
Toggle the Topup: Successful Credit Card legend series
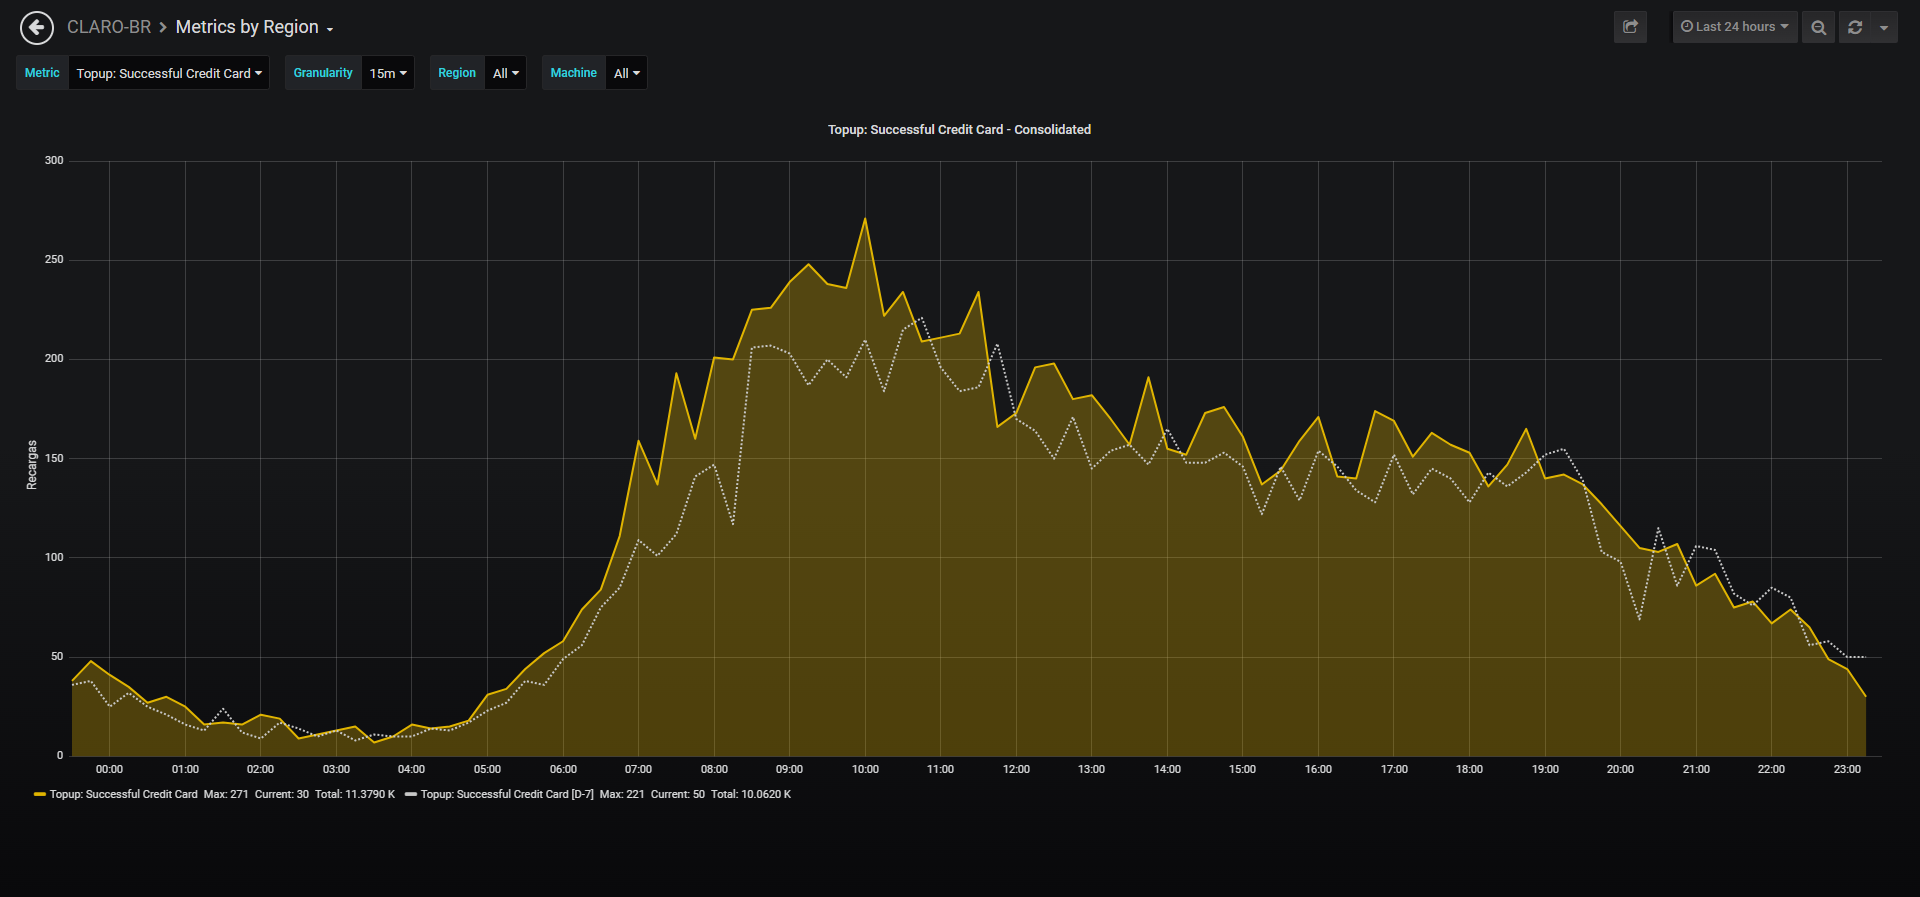coord(124,795)
